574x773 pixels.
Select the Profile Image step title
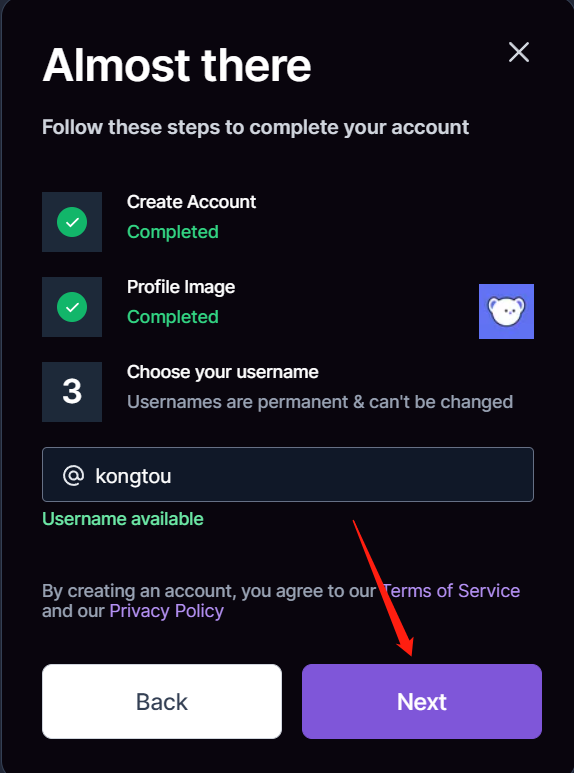(x=181, y=287)
